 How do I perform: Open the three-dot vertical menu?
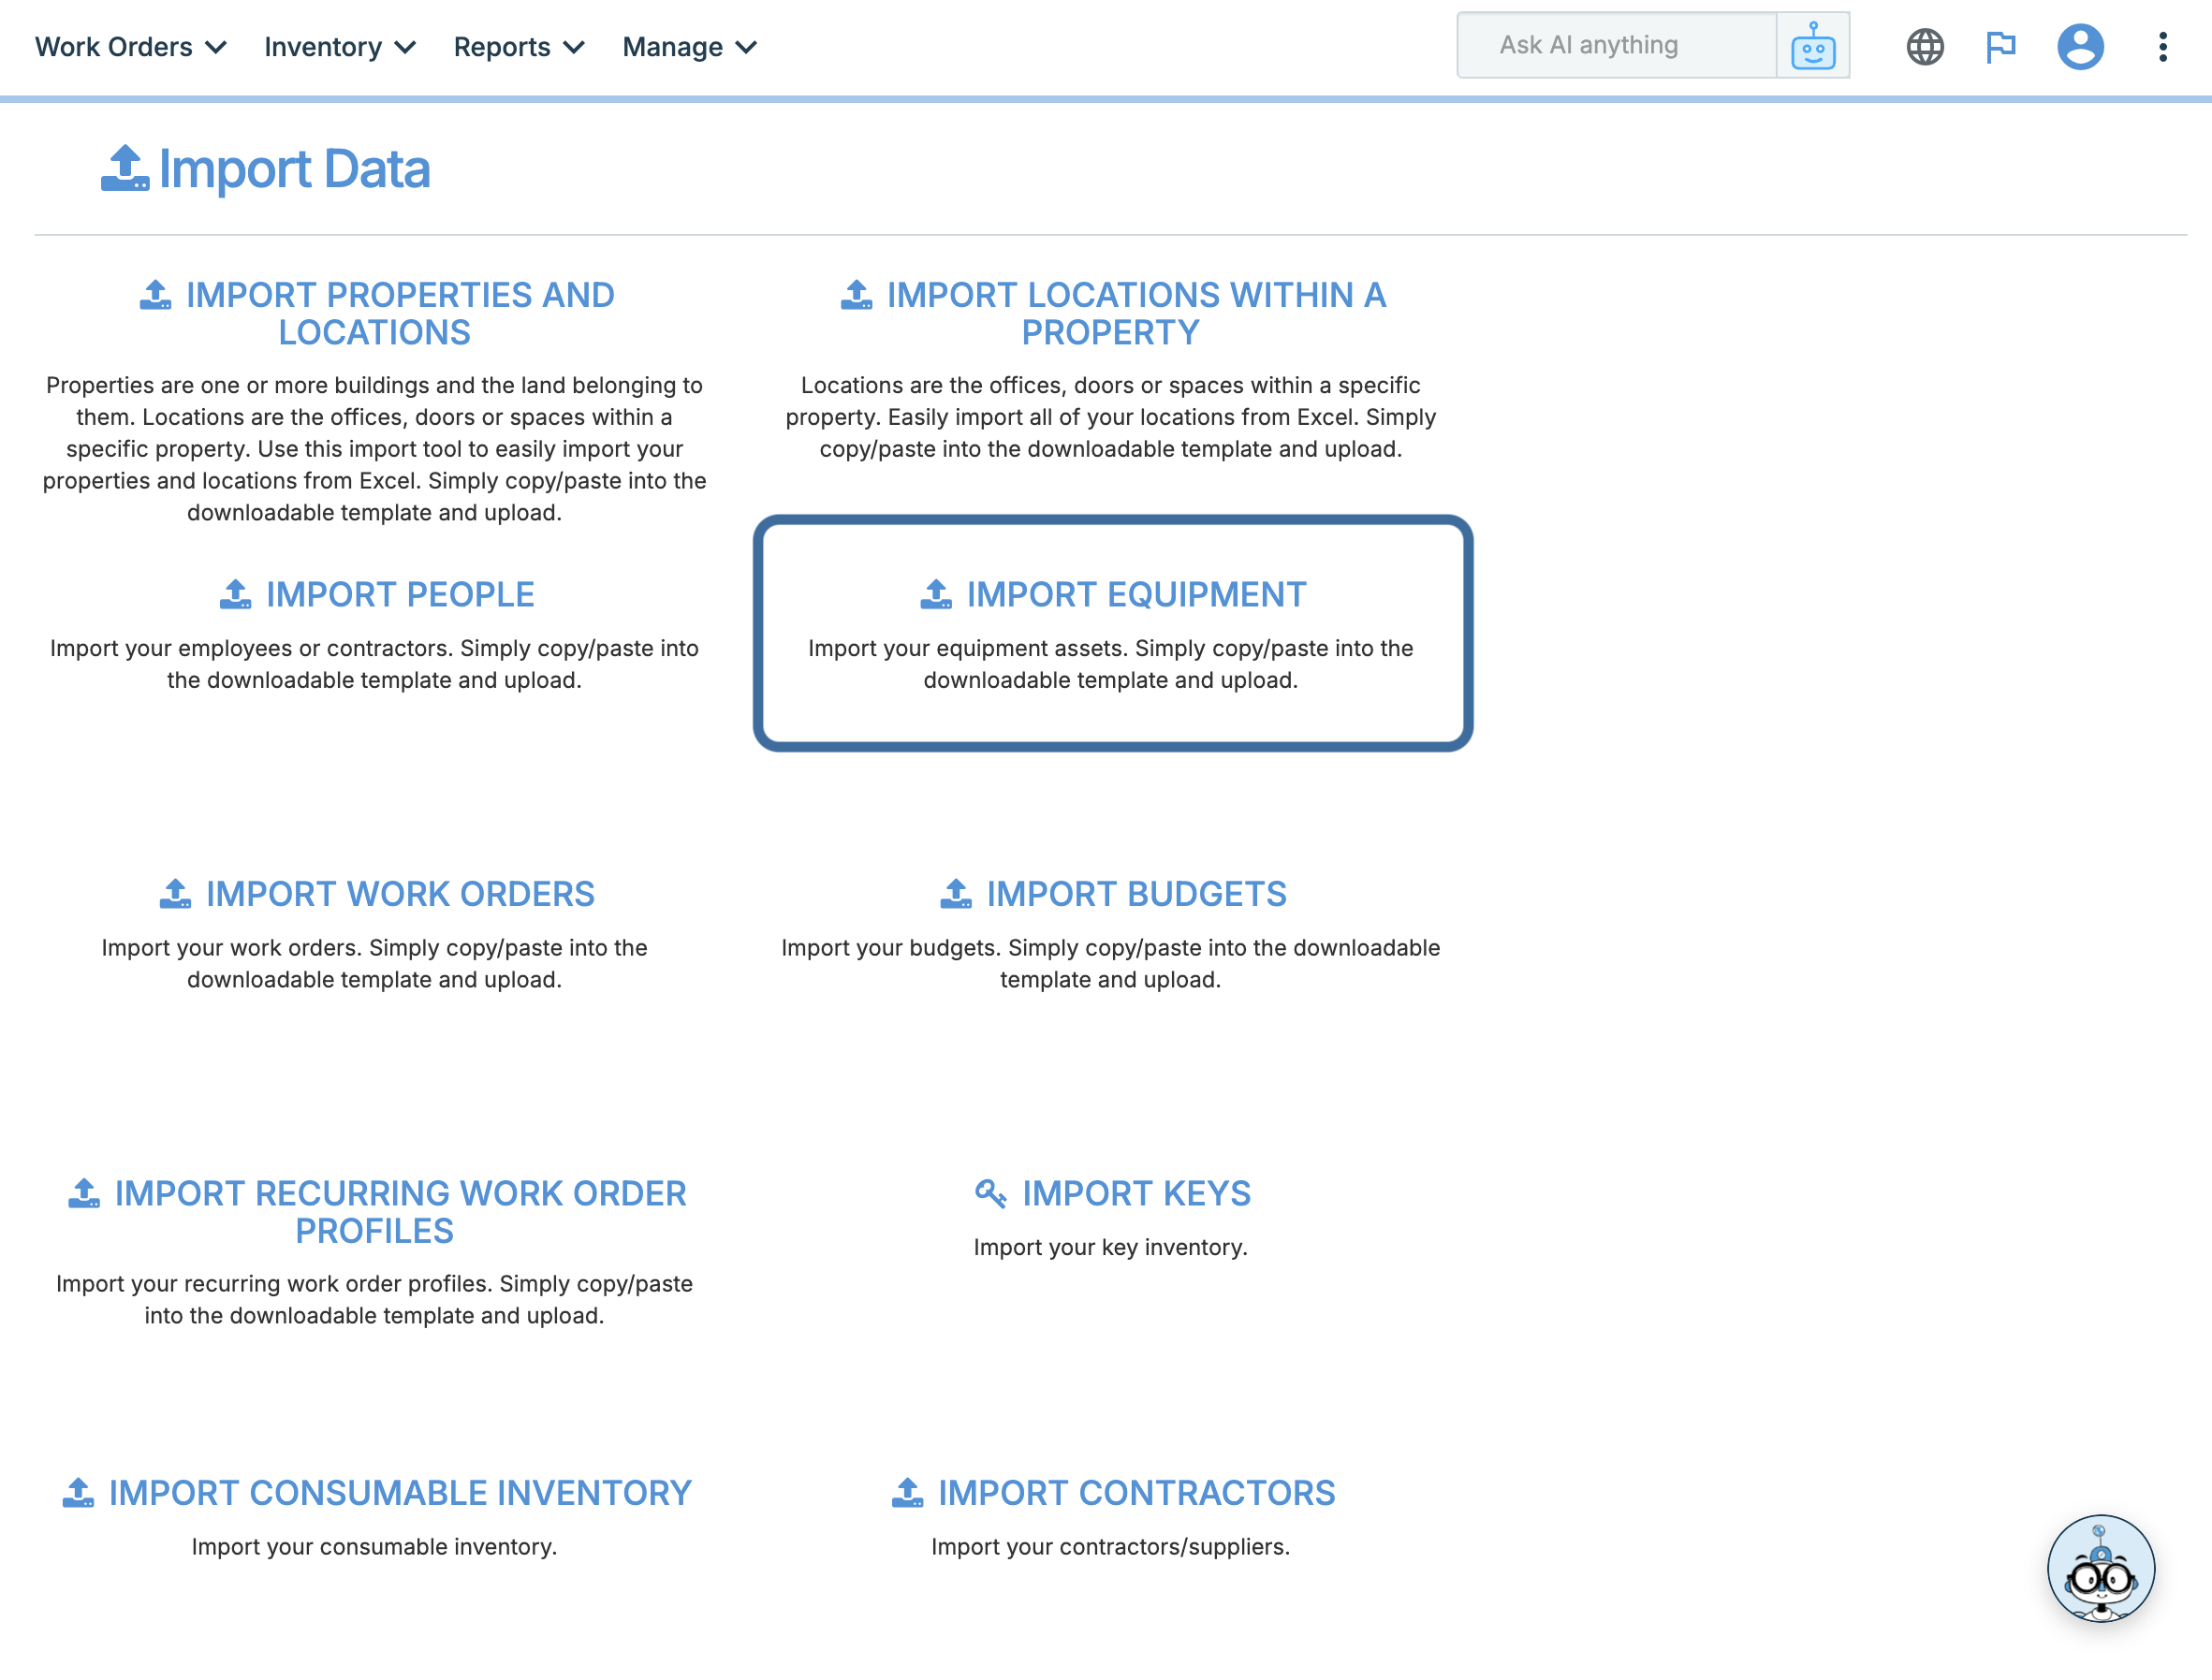(2162, 46)
